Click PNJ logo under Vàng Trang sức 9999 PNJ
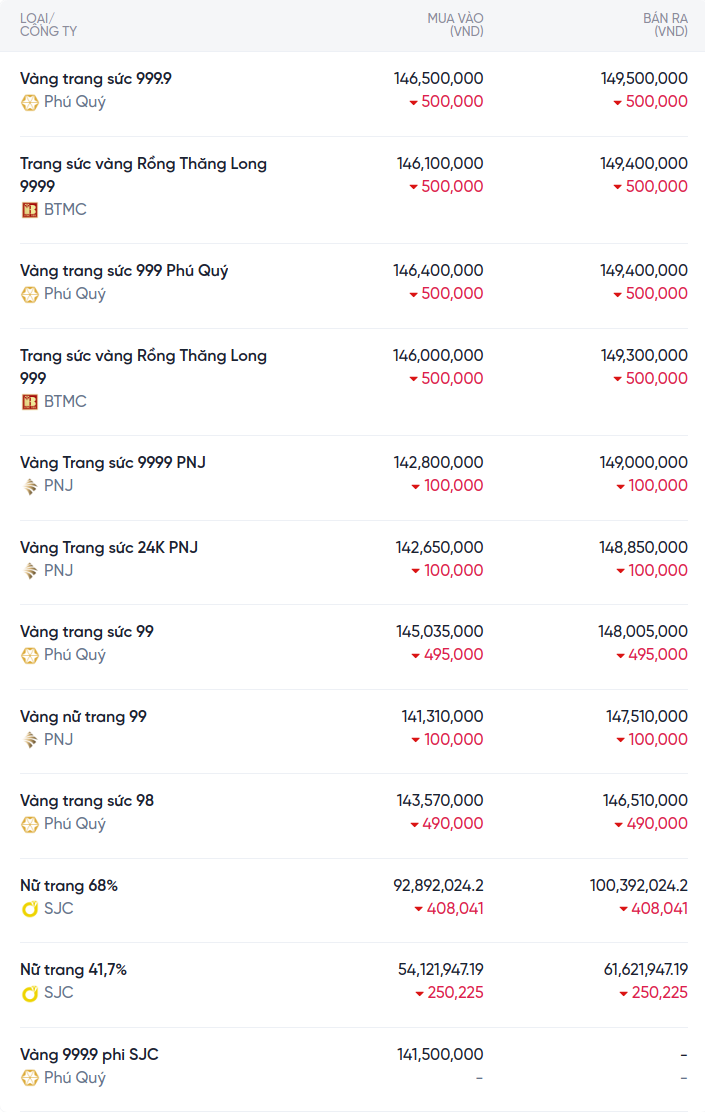The image size is (705, 1112). [x=30, y=486]
